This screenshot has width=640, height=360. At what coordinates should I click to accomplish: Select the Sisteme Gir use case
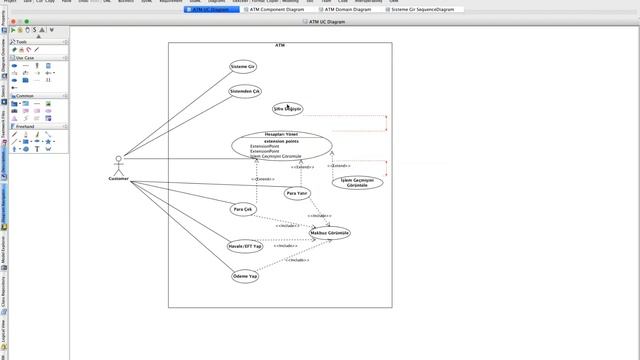243,67
